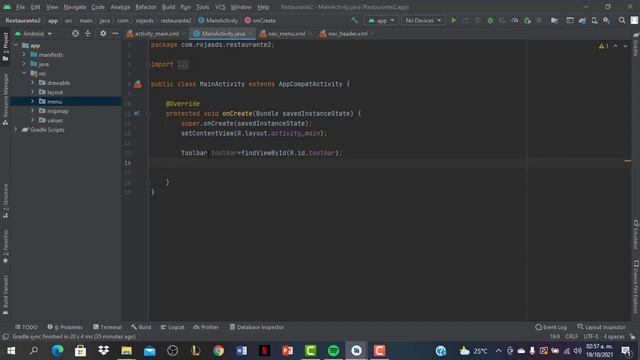Open Project panel gear settings
The image size is (640, 360).
[103, 33]
